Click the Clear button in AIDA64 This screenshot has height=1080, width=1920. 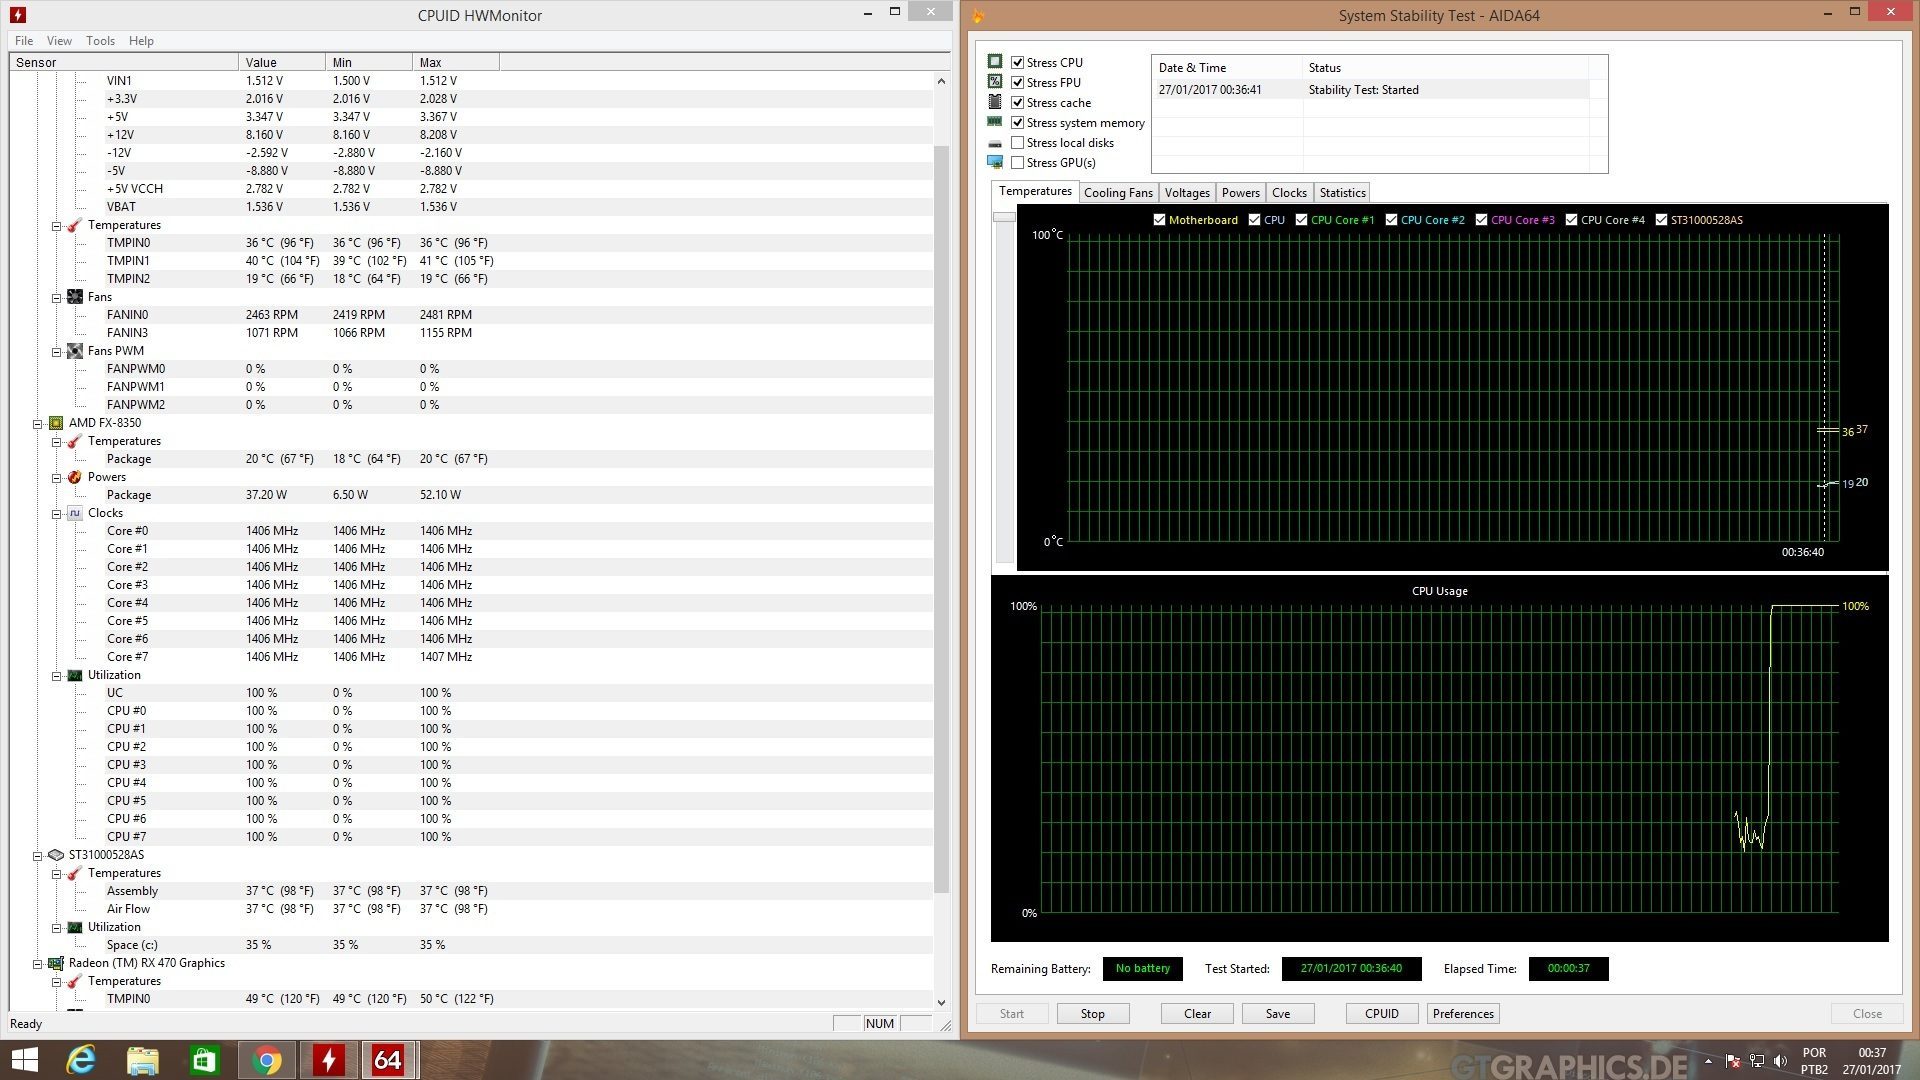click(x=1197, y=1014)
